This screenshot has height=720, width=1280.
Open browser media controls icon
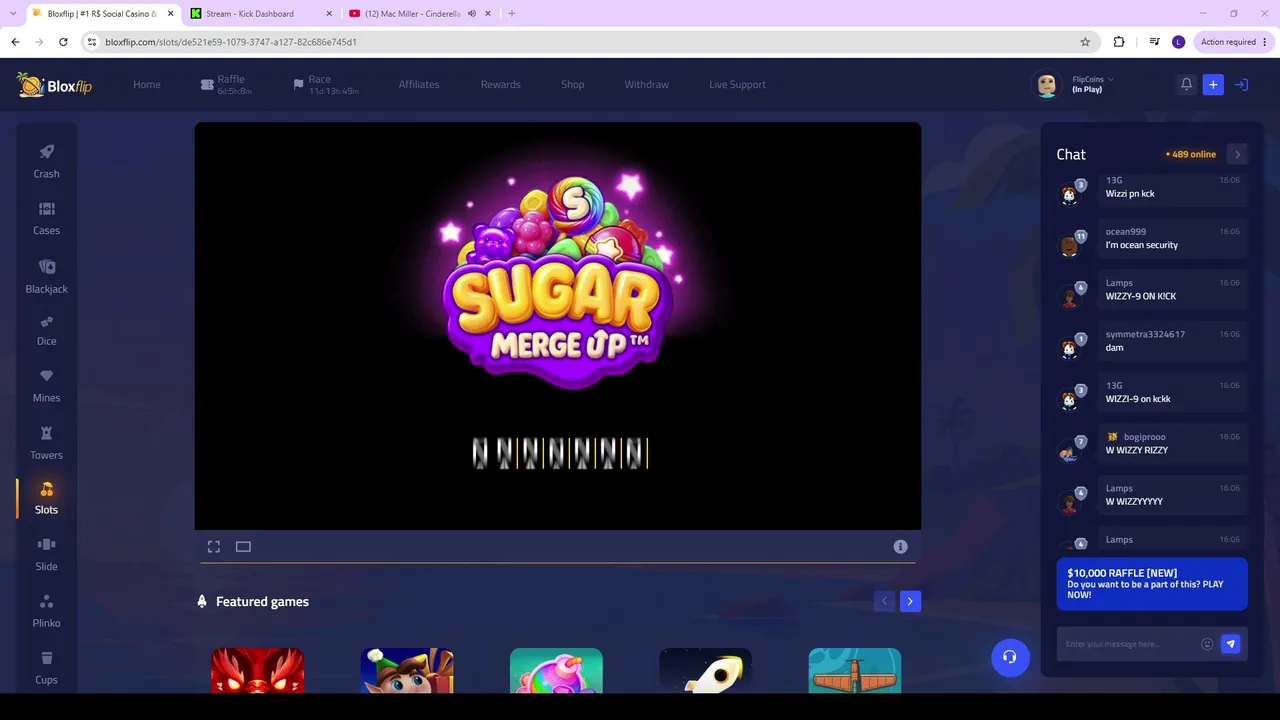point(1154,42)
